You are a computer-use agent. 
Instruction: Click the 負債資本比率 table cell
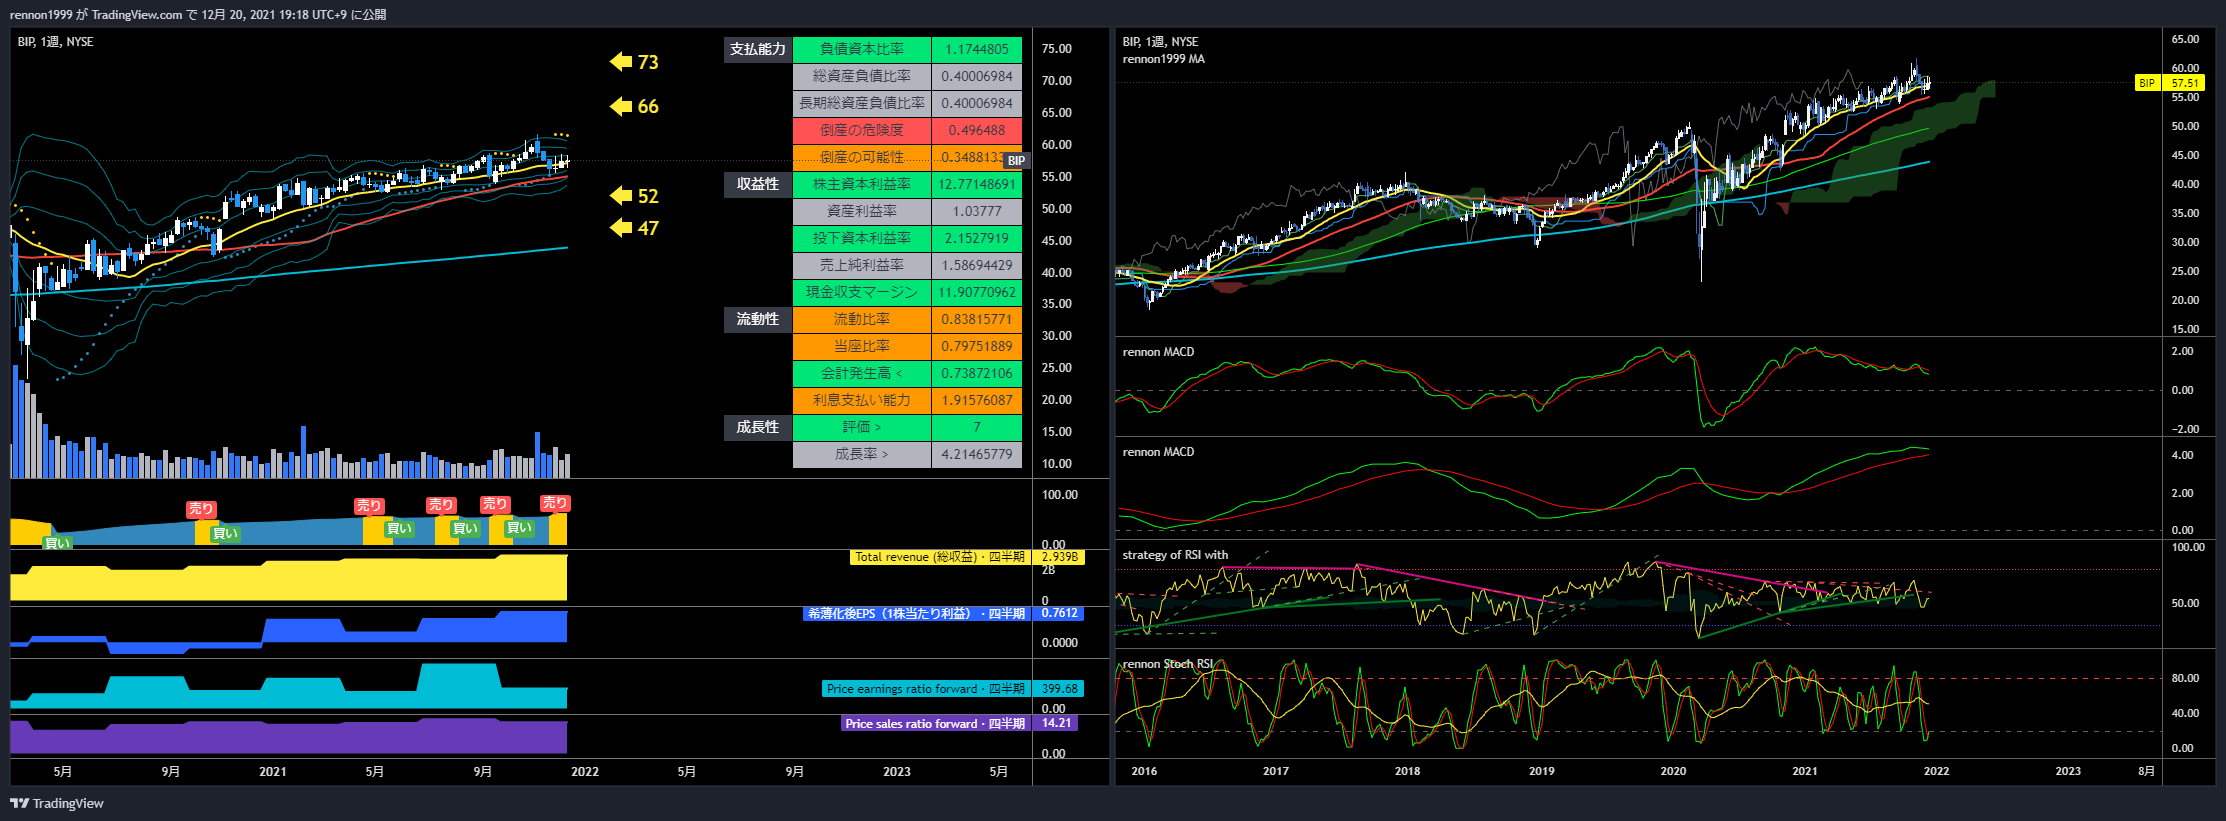pos(862,49)
